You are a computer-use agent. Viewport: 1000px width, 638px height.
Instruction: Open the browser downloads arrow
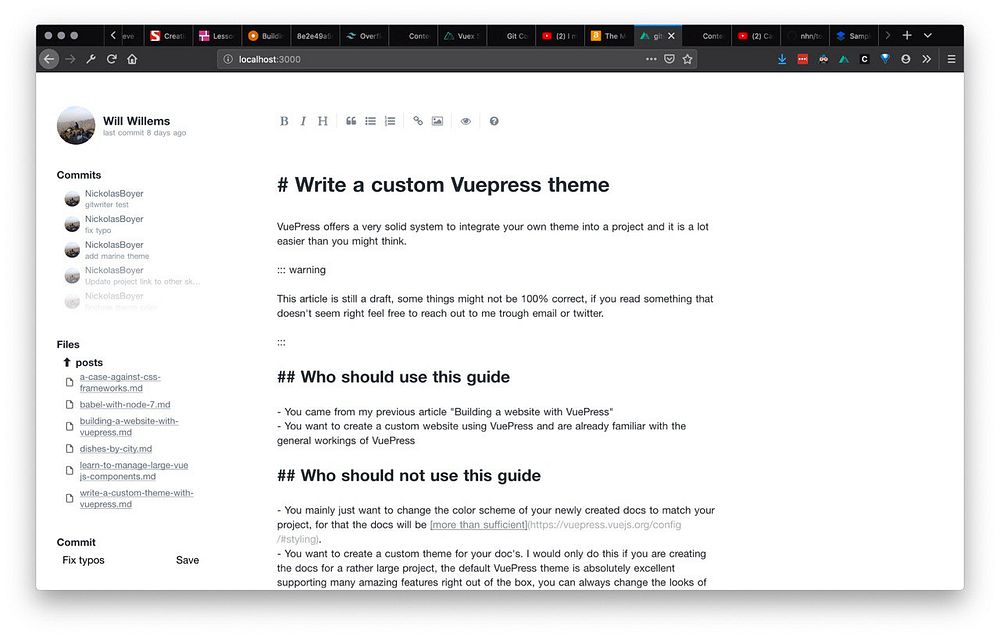[x=782, y=59]
